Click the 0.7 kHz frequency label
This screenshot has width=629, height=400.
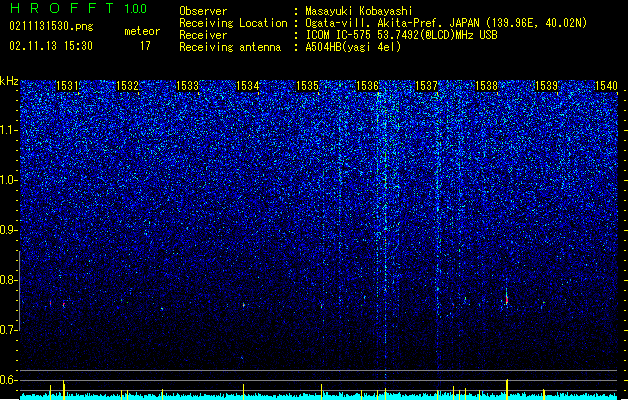pos(9,330)
